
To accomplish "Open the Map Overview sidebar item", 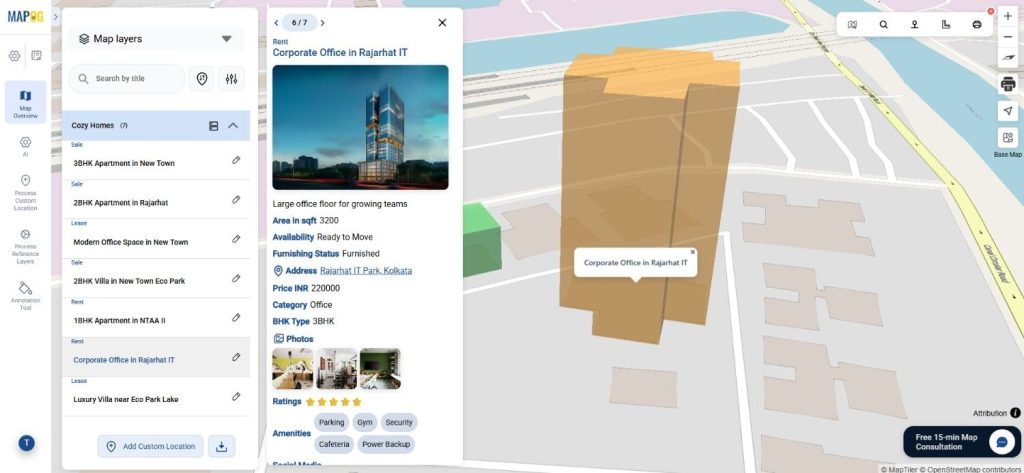I will (x=25, y=102).
